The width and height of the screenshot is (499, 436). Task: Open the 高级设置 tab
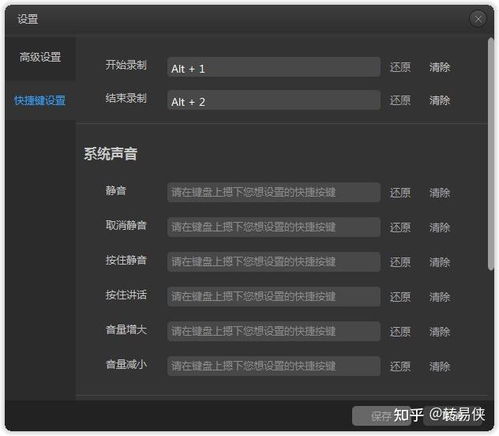(40, 57)
